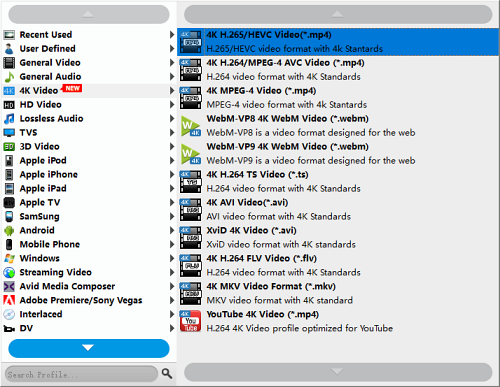Click the Adobe Premiere/Sony Vegas icon
Viewport: 500px width, 387px height.
9,301
